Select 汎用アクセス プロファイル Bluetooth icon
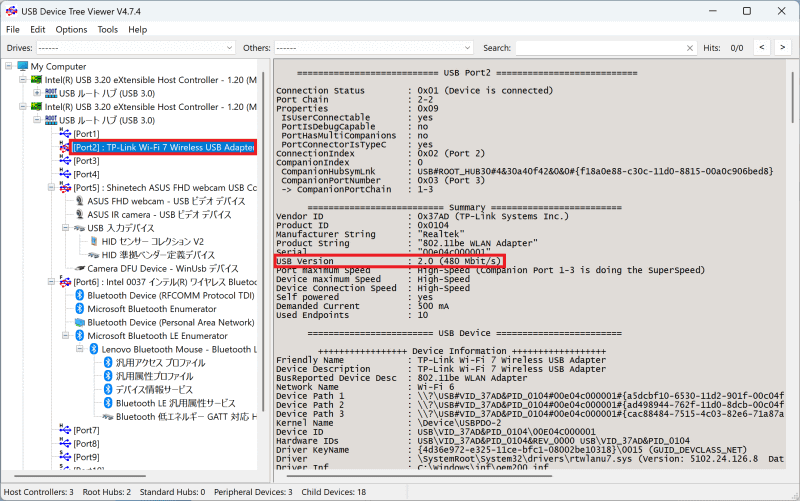 point(108,363)
